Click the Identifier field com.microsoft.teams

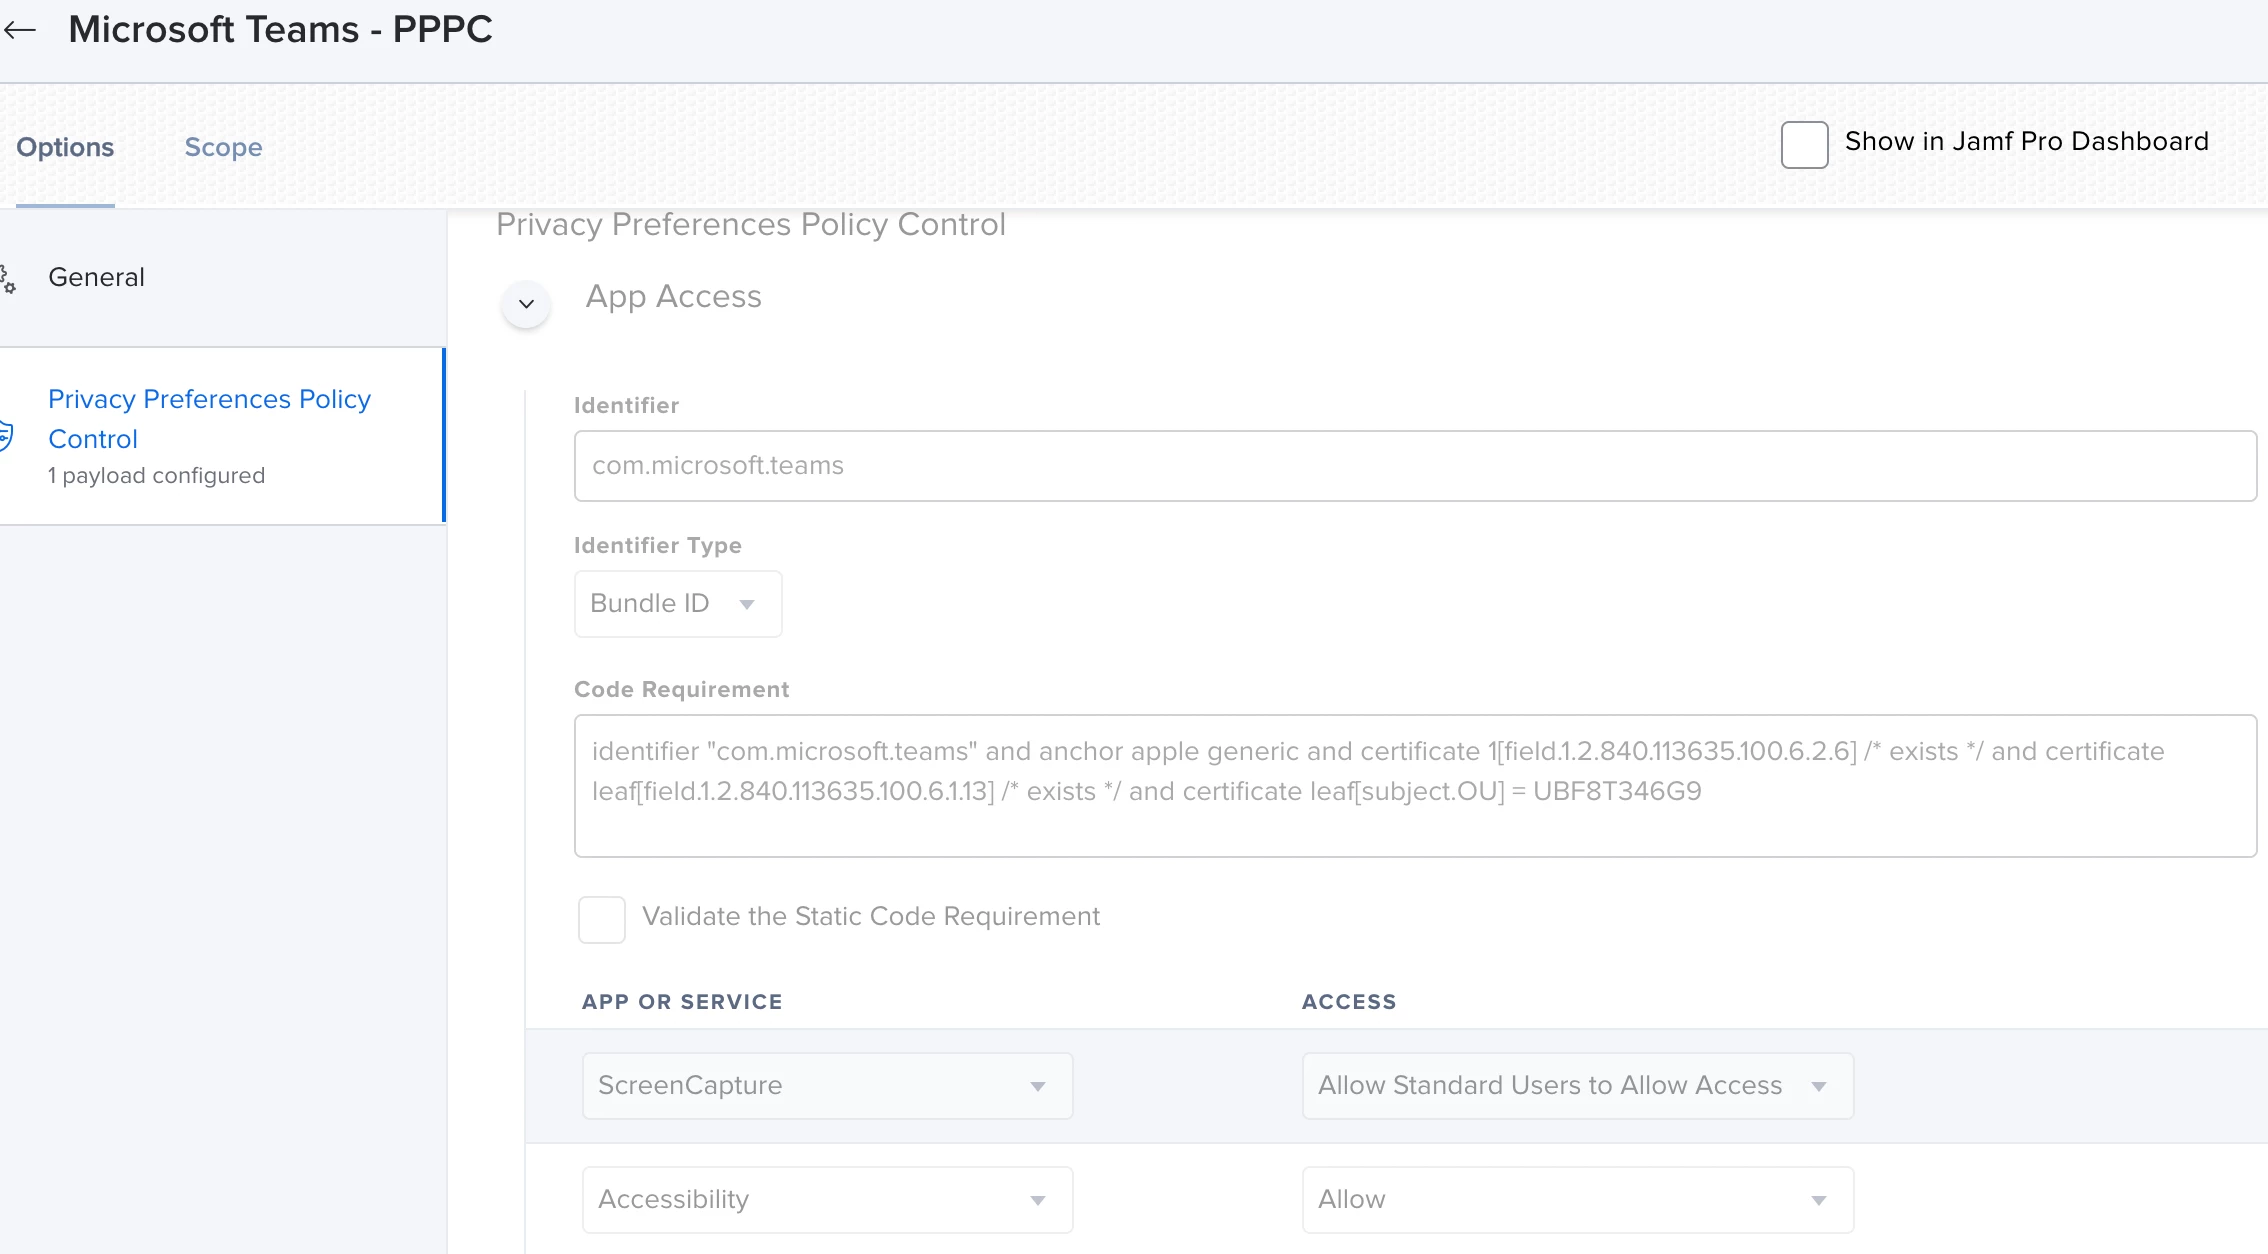coord(1415,466)
